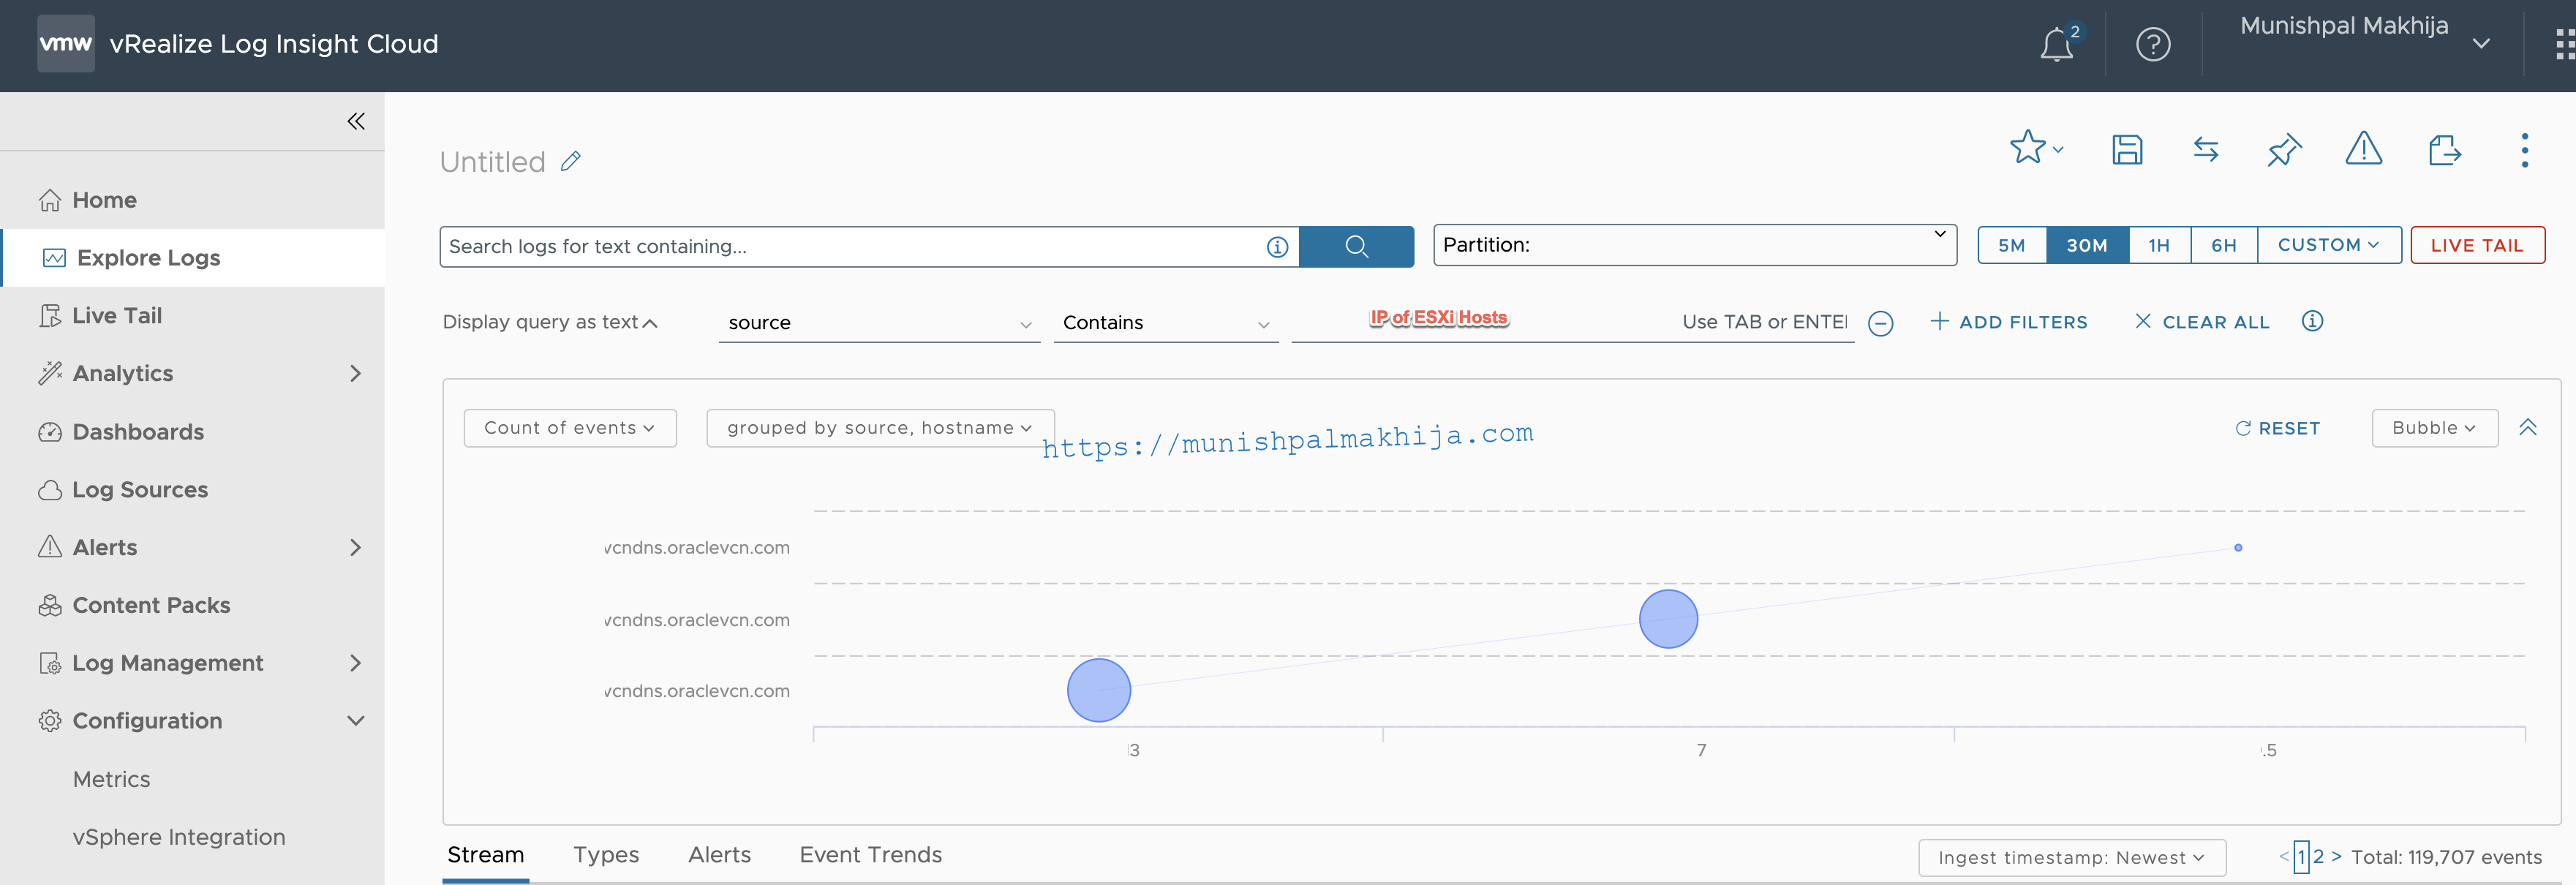The image size is (2576, 885).
Task: Select the 1H time range
Action: click(2159, 245)
